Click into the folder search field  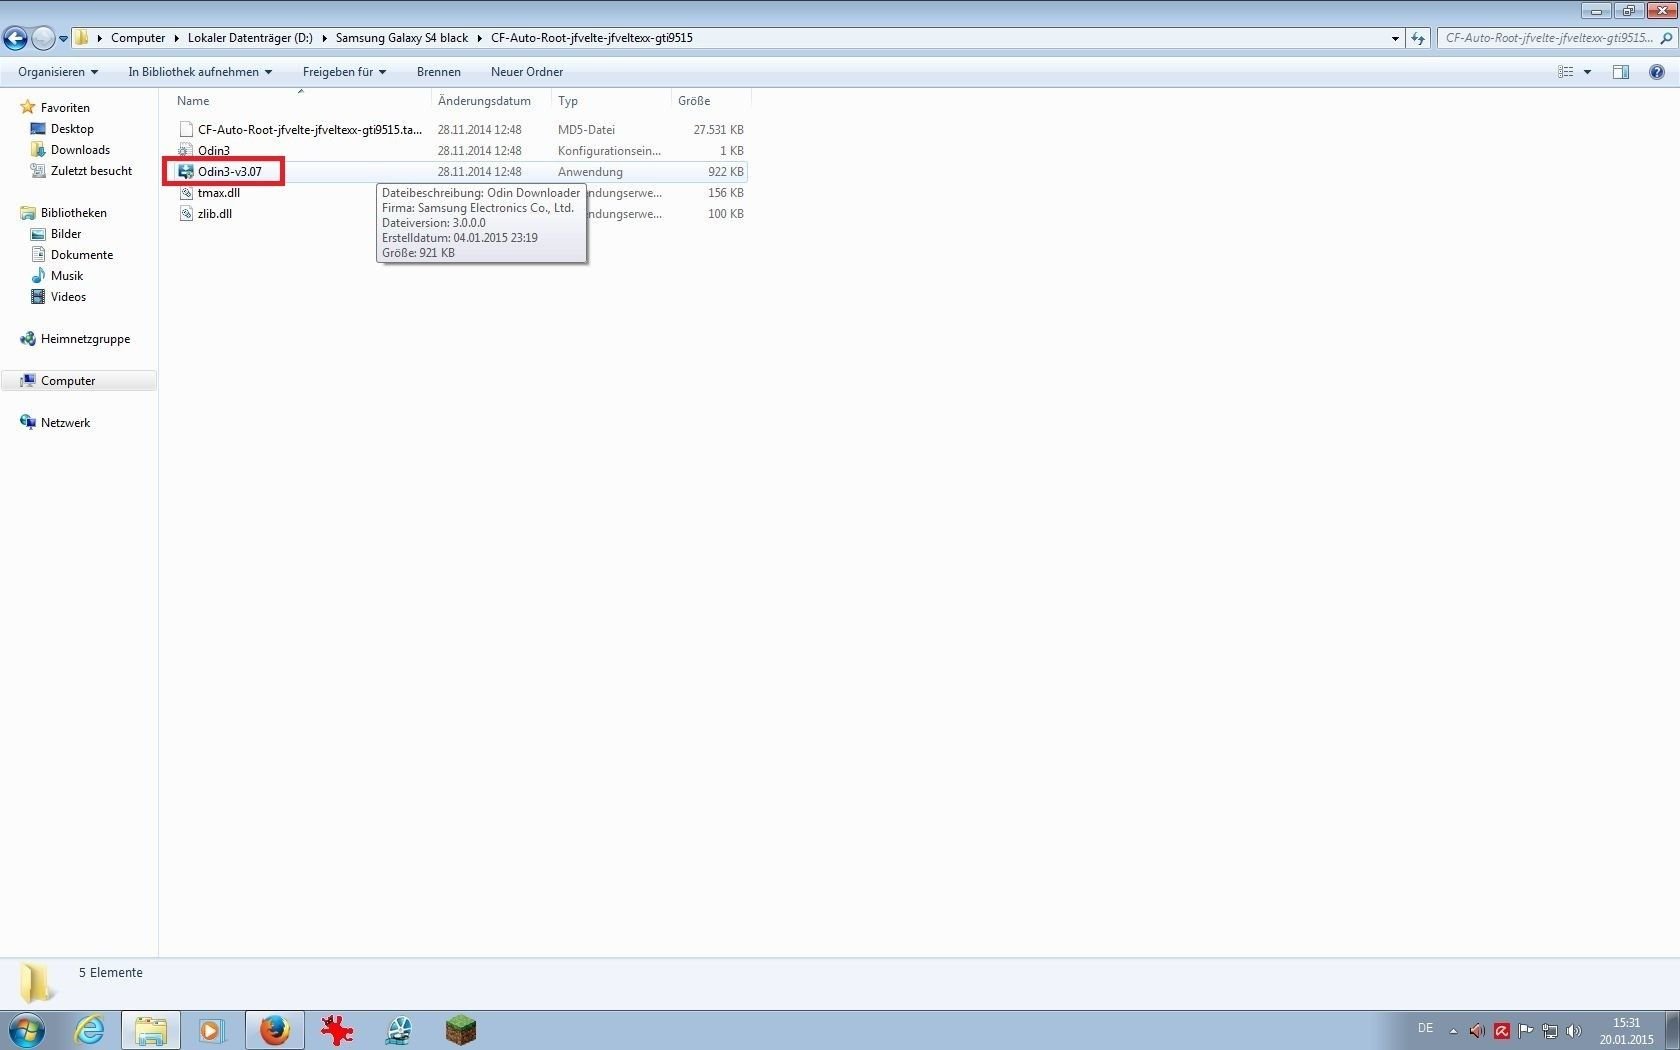[x=1548, y=38]
